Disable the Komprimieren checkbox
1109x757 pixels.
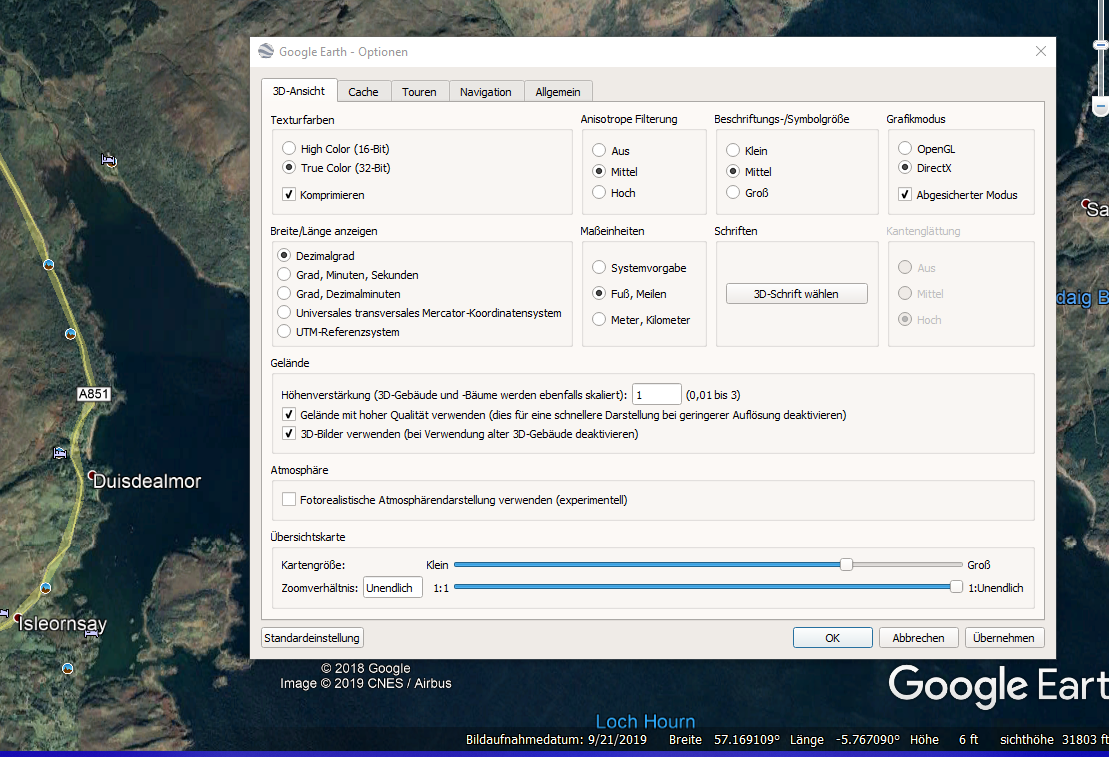[x=289, y=195]
